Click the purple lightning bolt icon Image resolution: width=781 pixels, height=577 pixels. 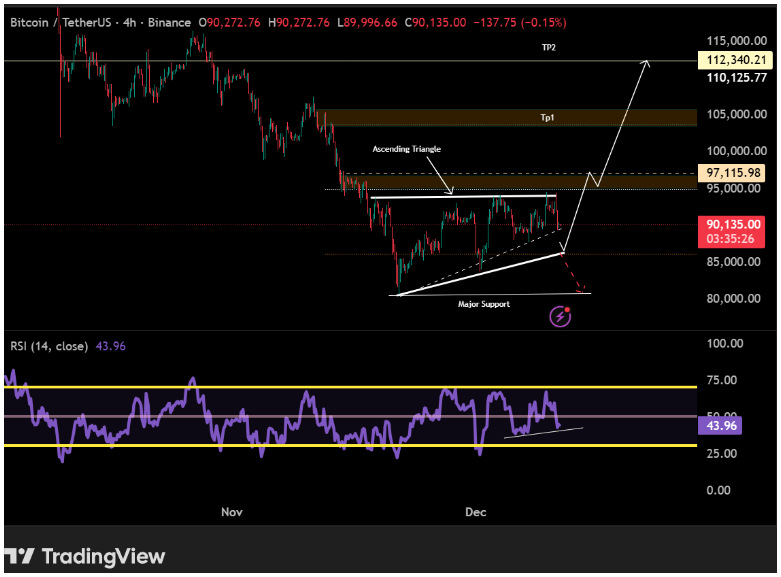[x=562, y=317]
